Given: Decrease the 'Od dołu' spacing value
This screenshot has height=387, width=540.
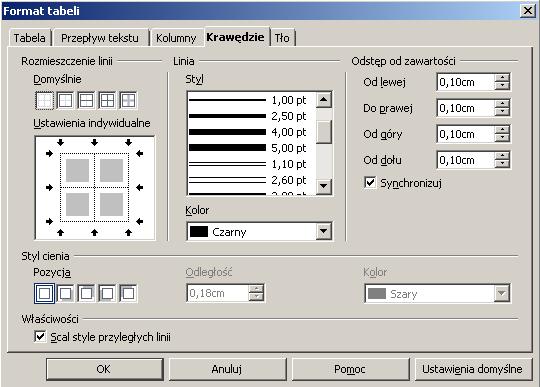Looking at the screenshot, I should tap(502, 164).
